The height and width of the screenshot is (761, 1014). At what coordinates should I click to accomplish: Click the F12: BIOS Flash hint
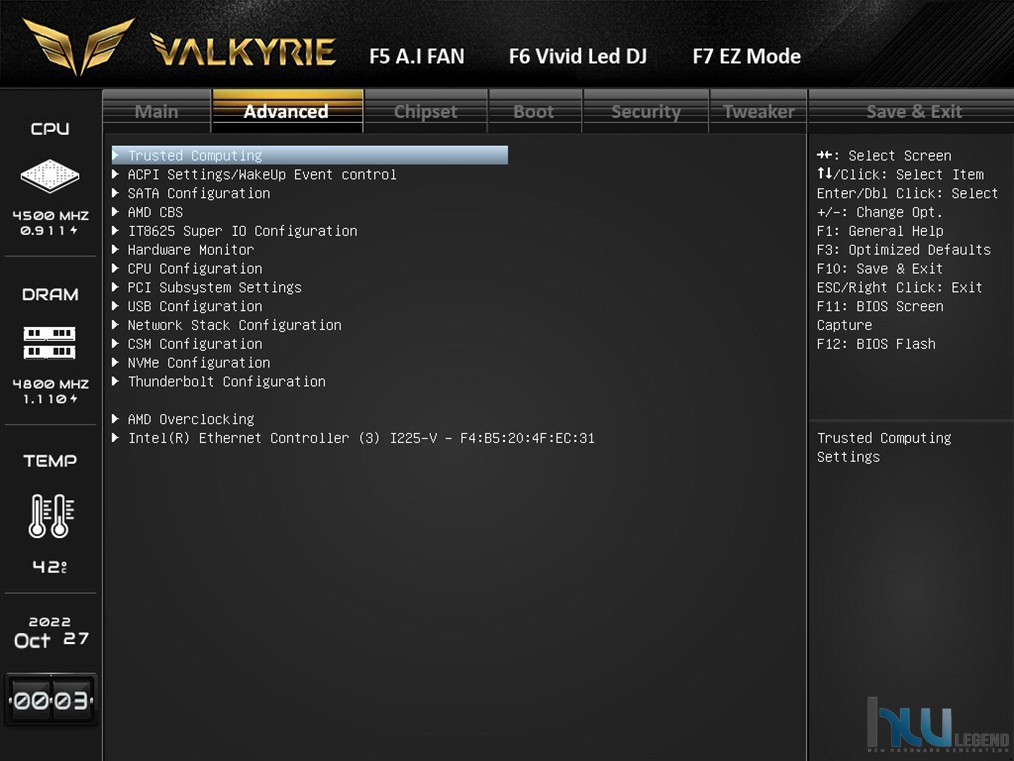(876, 343)
